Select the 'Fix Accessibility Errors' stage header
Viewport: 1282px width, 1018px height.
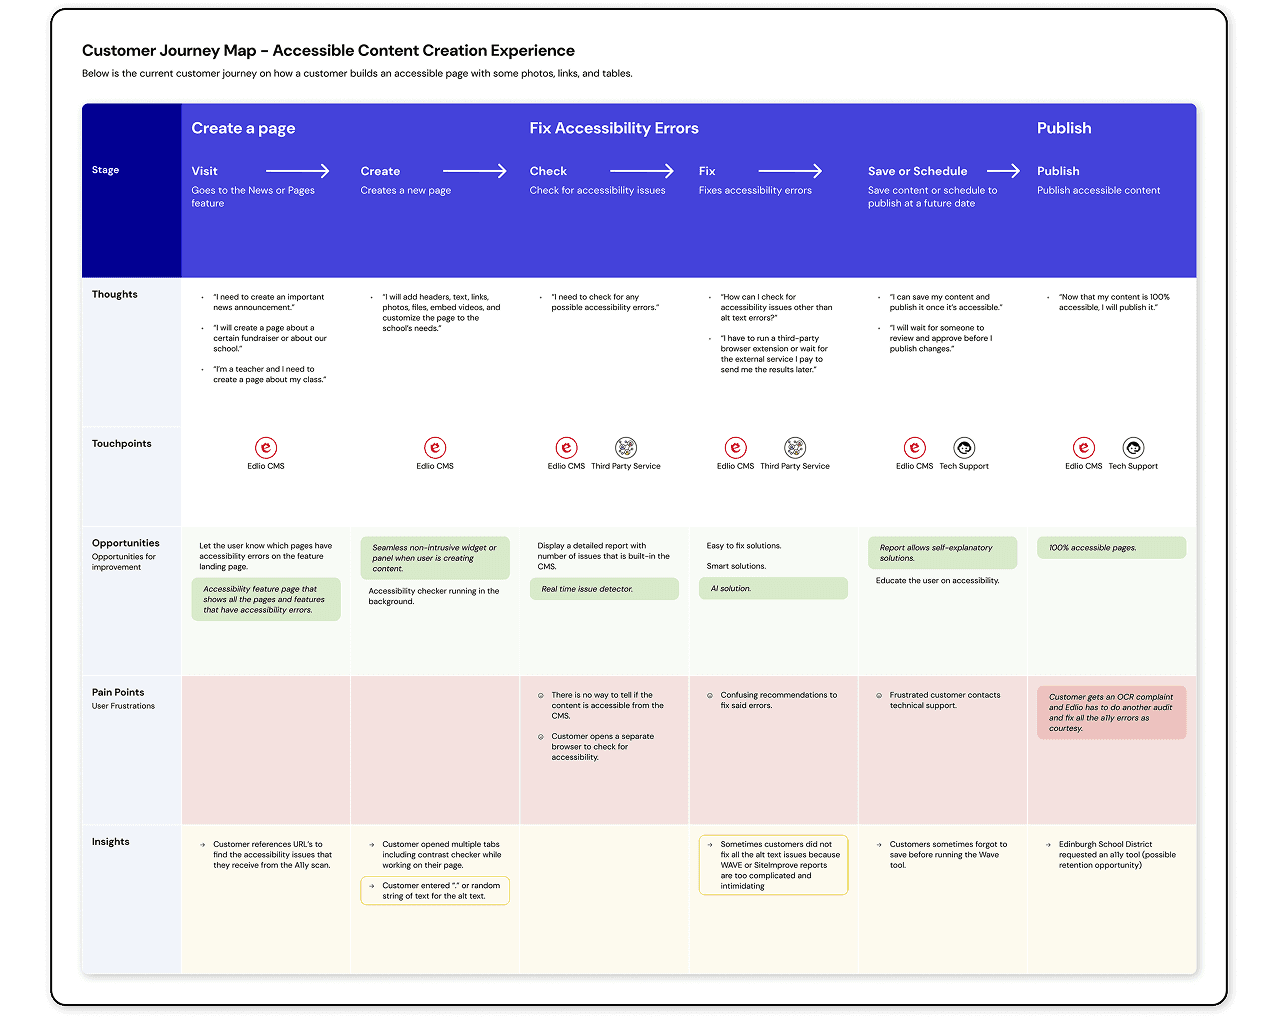[x=613, y=128]
